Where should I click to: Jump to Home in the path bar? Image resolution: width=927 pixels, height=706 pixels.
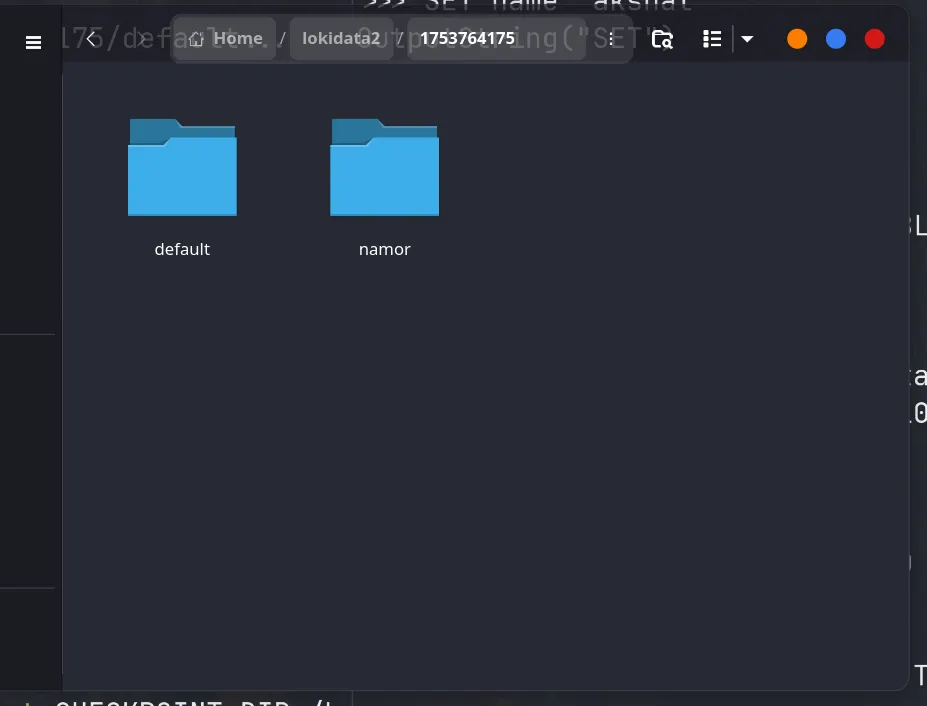(225, 38)
